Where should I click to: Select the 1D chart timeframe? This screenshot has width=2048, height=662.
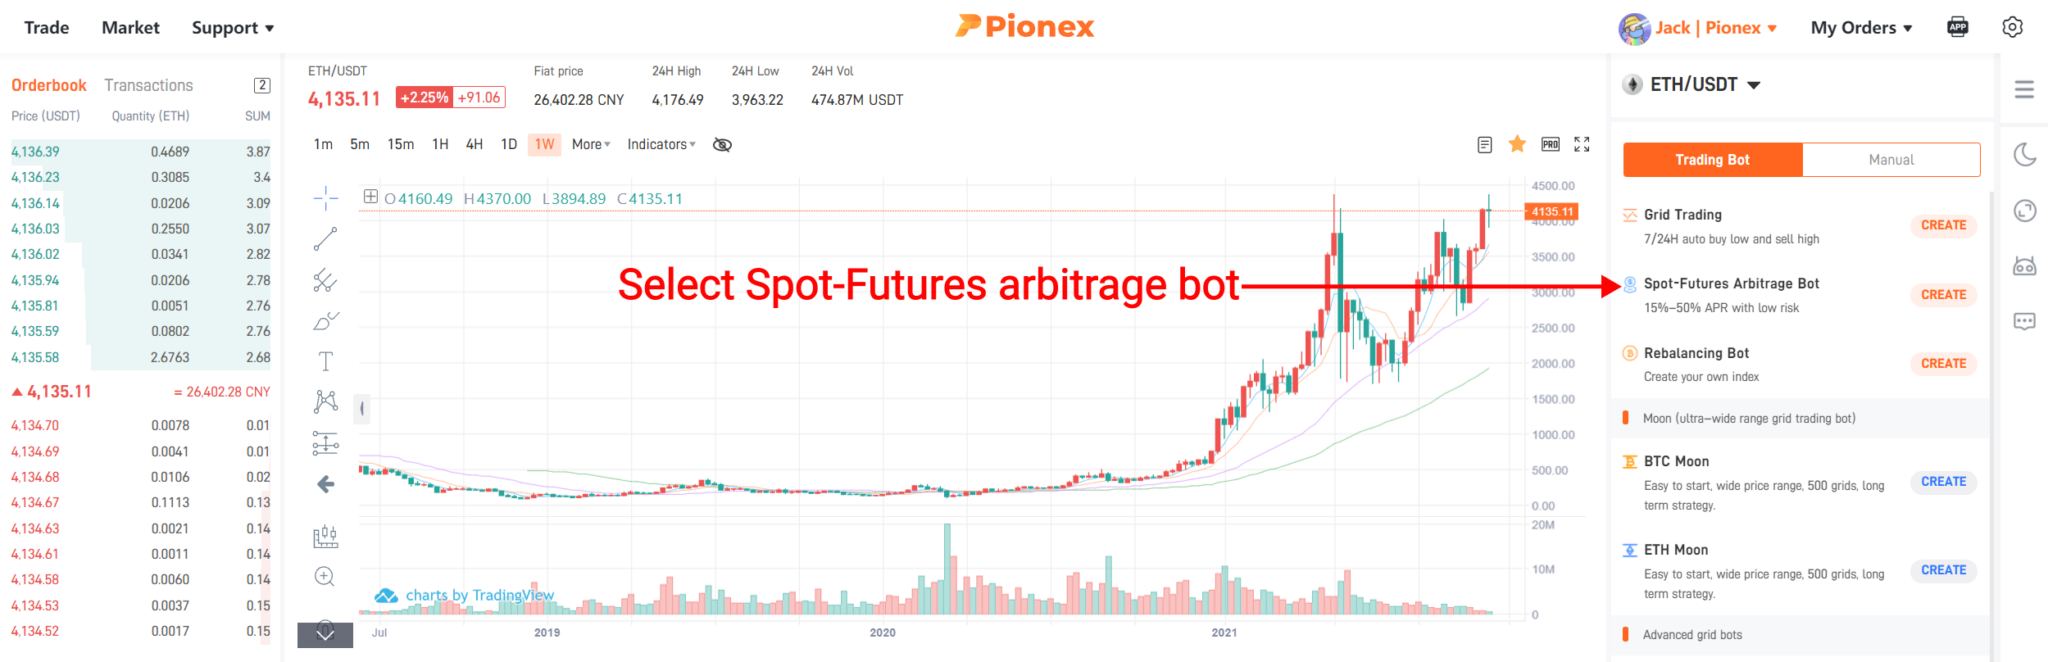point(509,143)
